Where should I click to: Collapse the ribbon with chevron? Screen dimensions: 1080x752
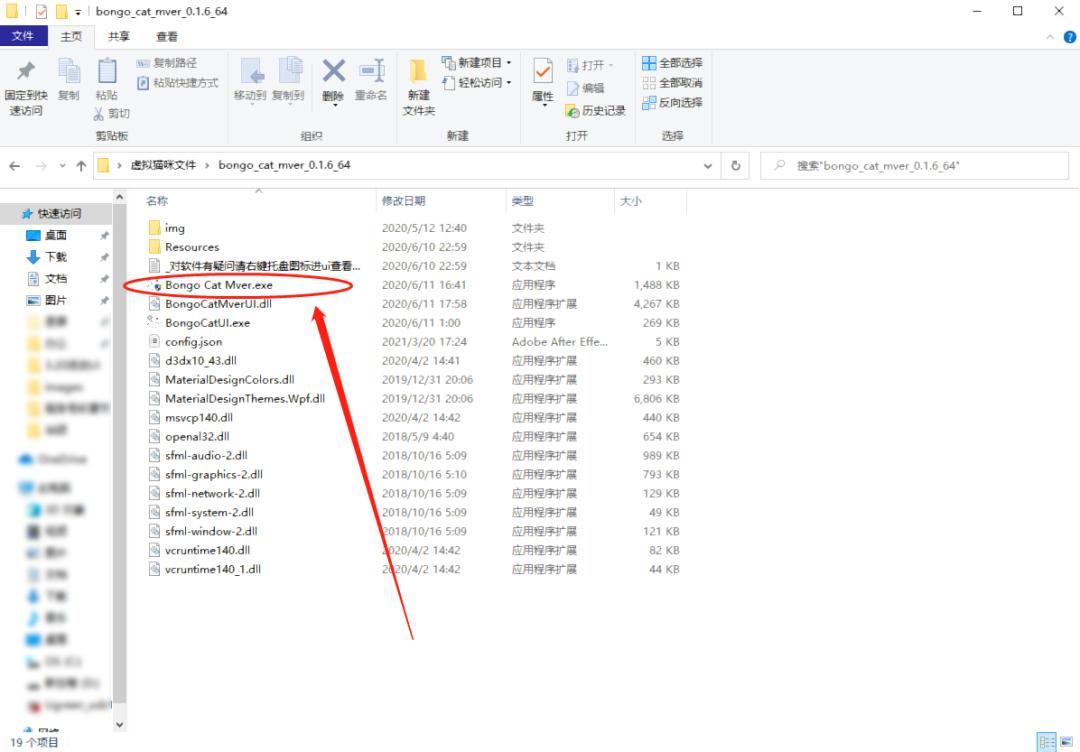tap(1050, 36)
